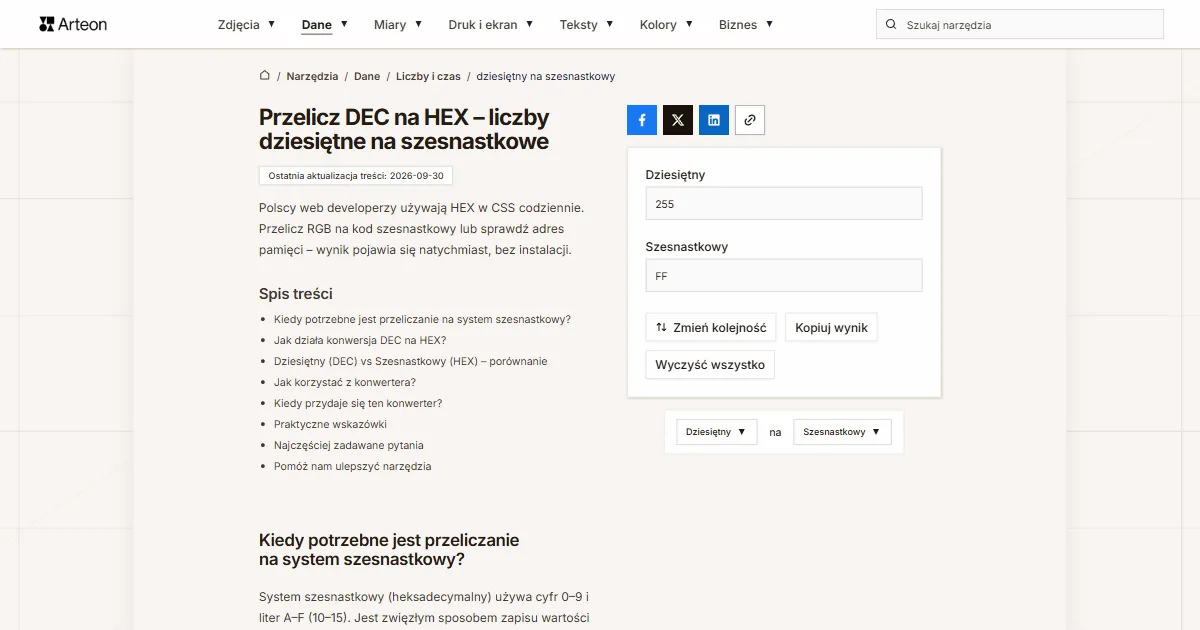Open the target unit Szesnastkowy dropdown
The width and height of the screenshot is (1200, 630).
(x=842, y=432)
